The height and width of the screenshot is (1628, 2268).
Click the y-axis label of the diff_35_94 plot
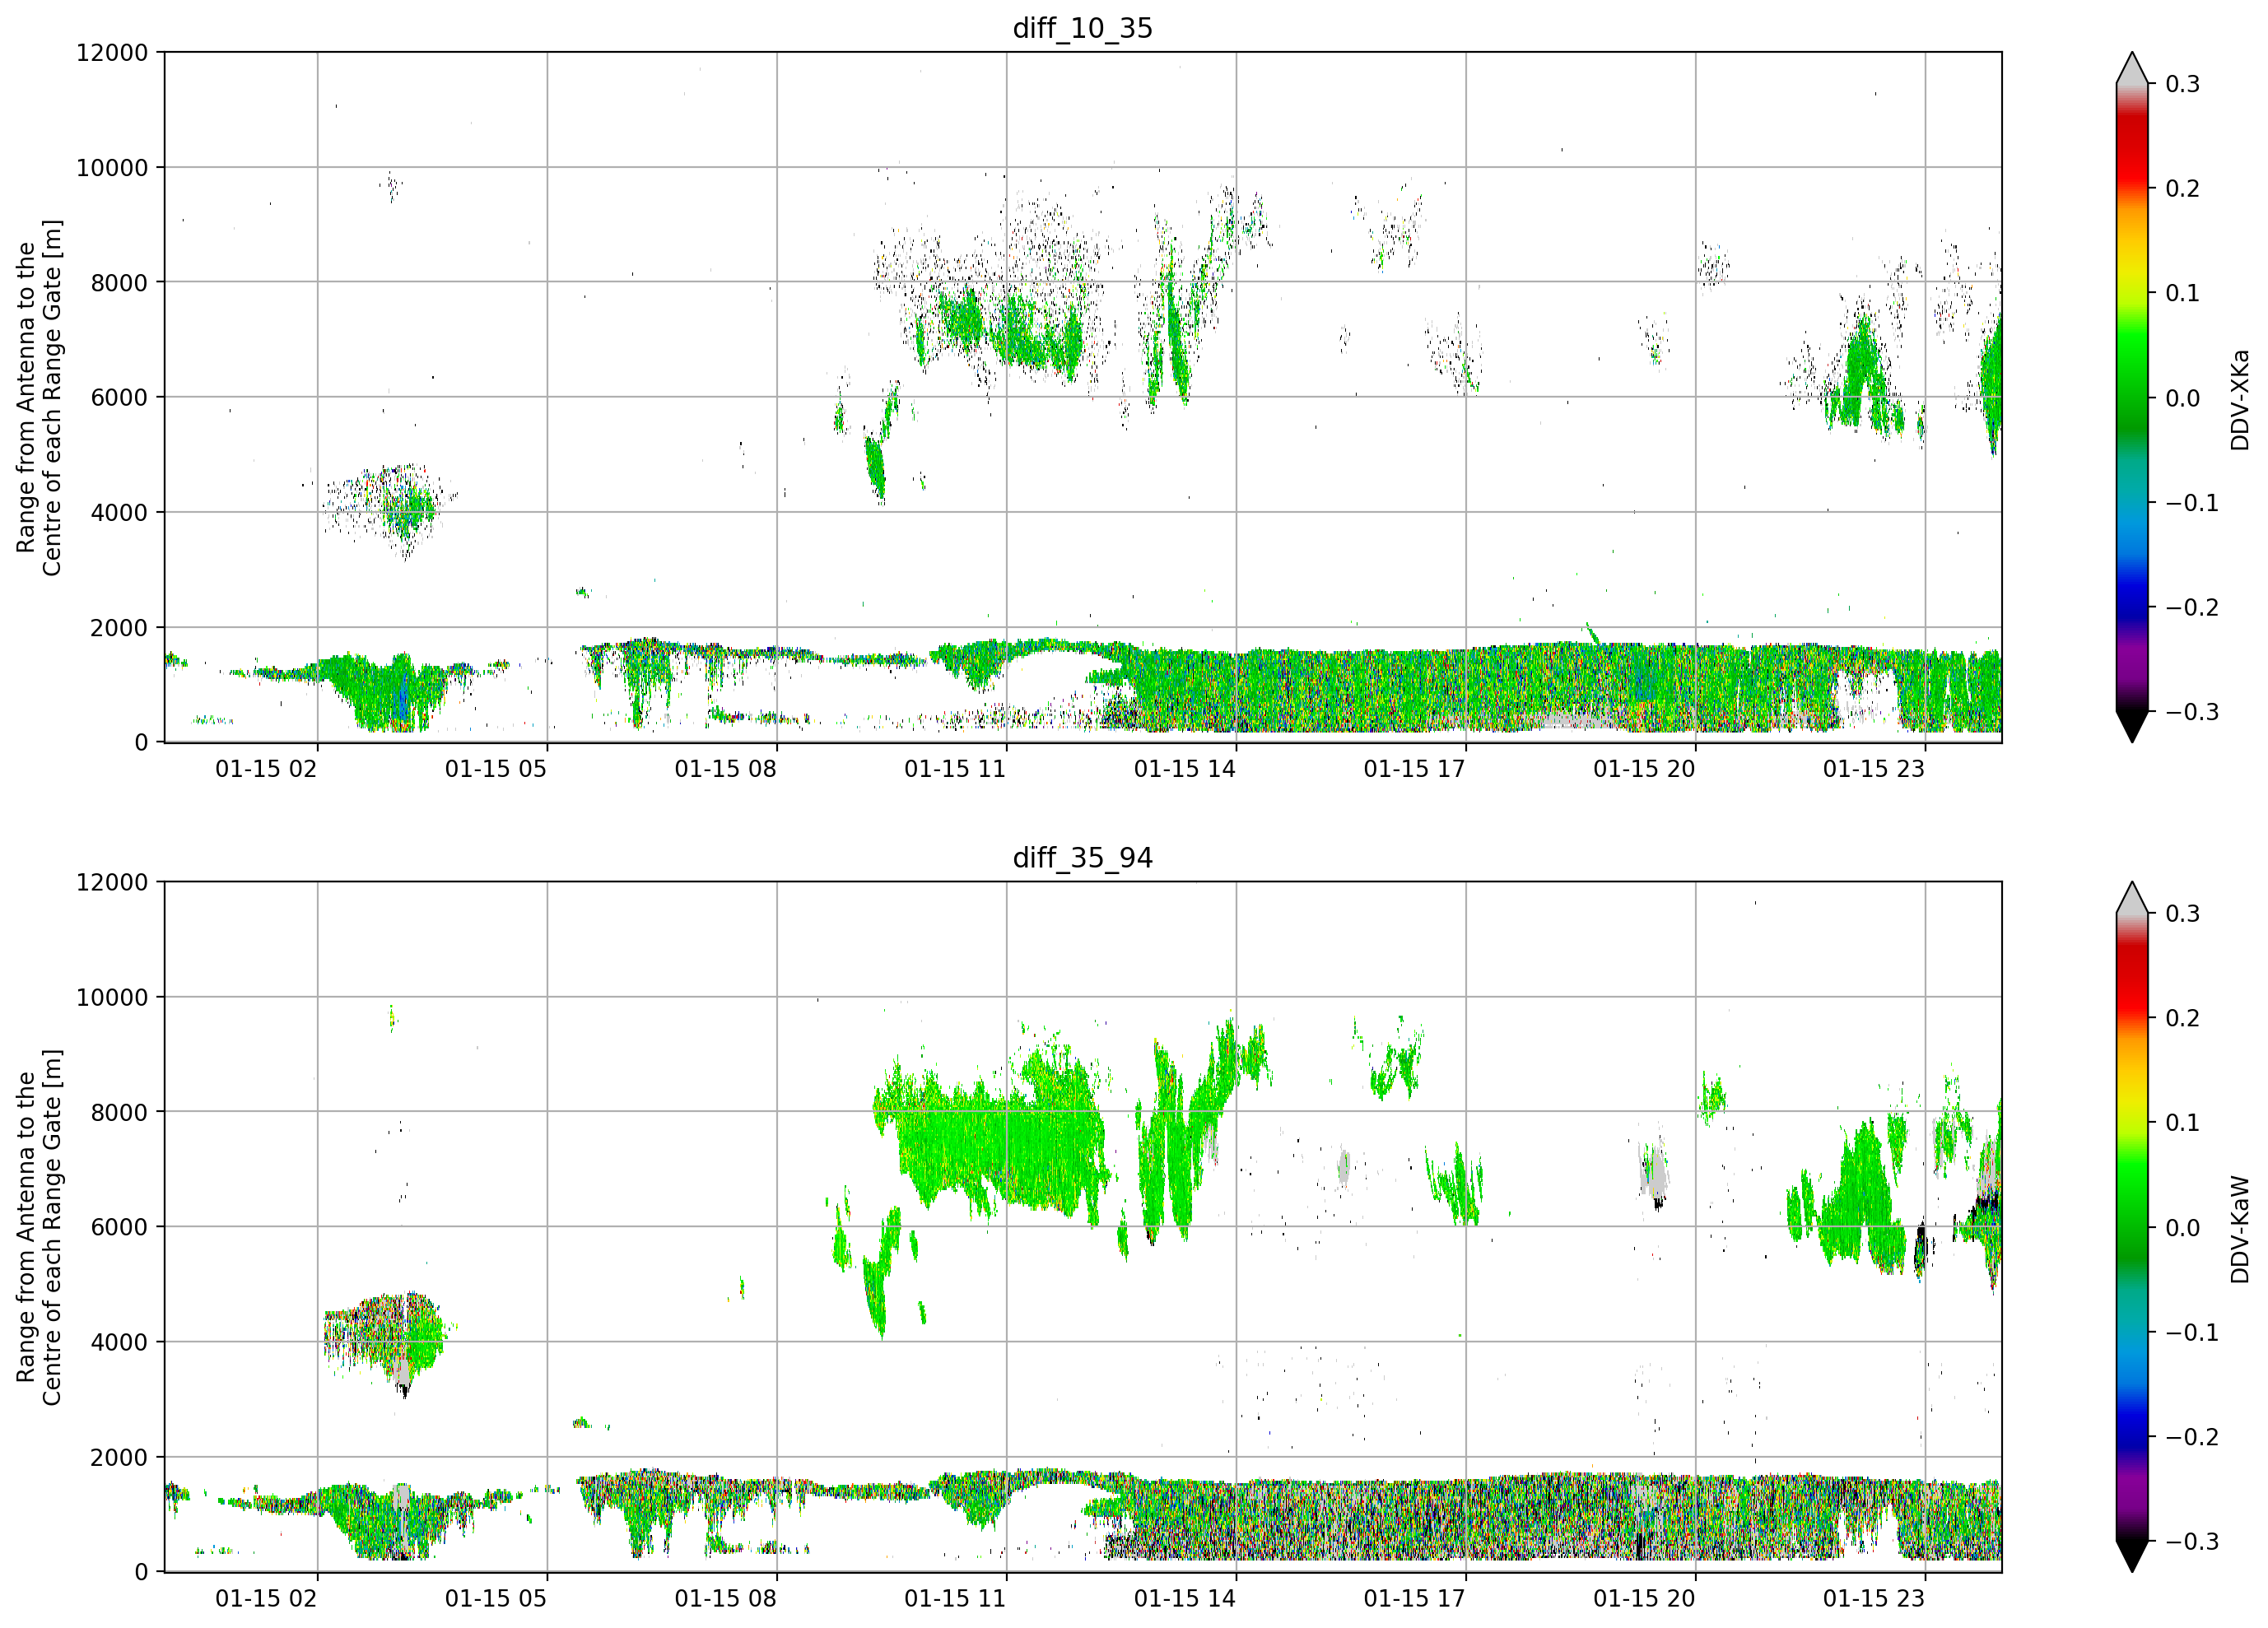click(x=39, y=1227)
